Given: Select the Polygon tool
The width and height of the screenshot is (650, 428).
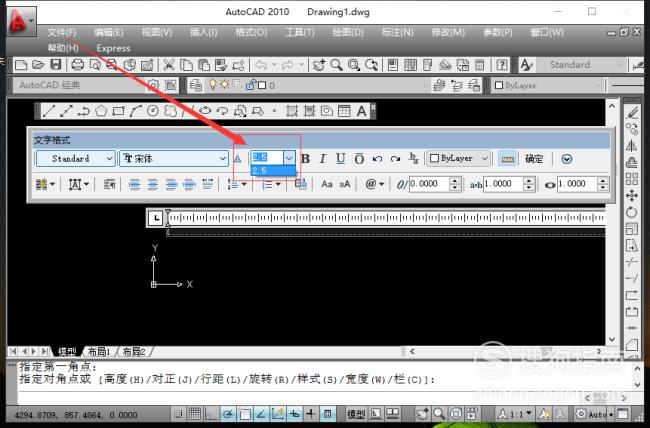Looking at the screenshot, I should (x=101, y=111).
